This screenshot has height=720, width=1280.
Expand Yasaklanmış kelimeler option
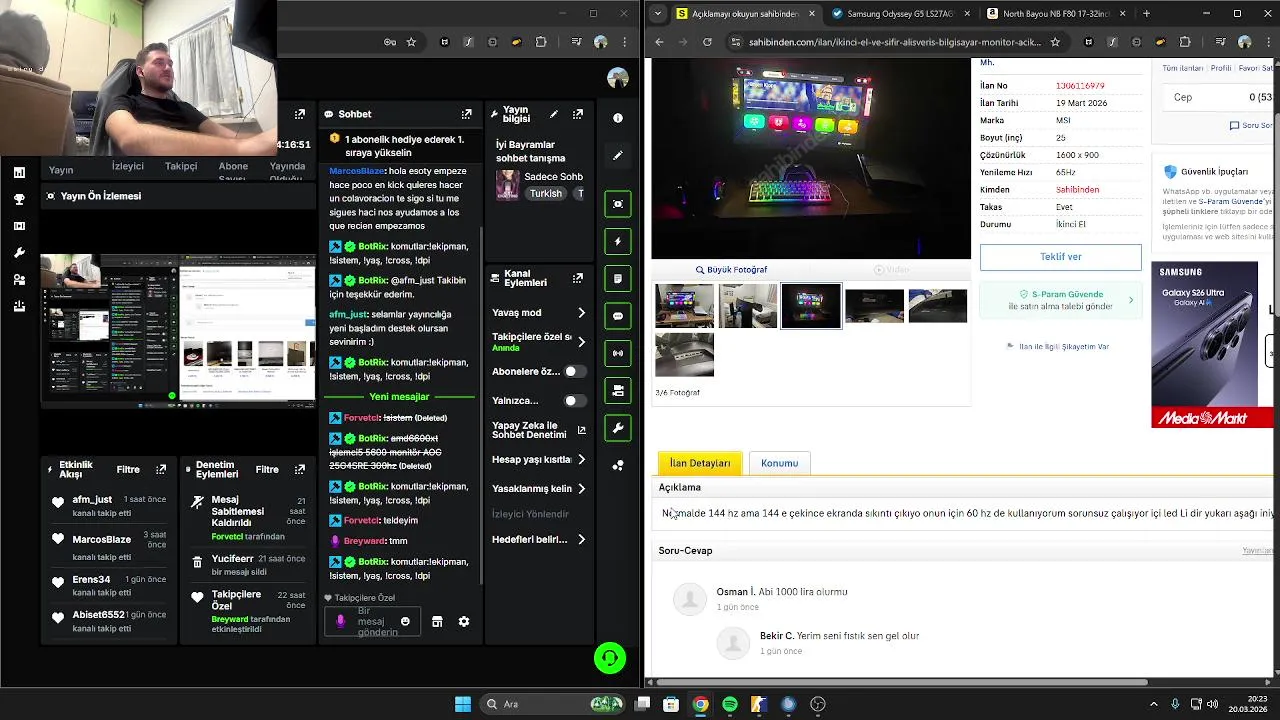click(x=581, y=489)
